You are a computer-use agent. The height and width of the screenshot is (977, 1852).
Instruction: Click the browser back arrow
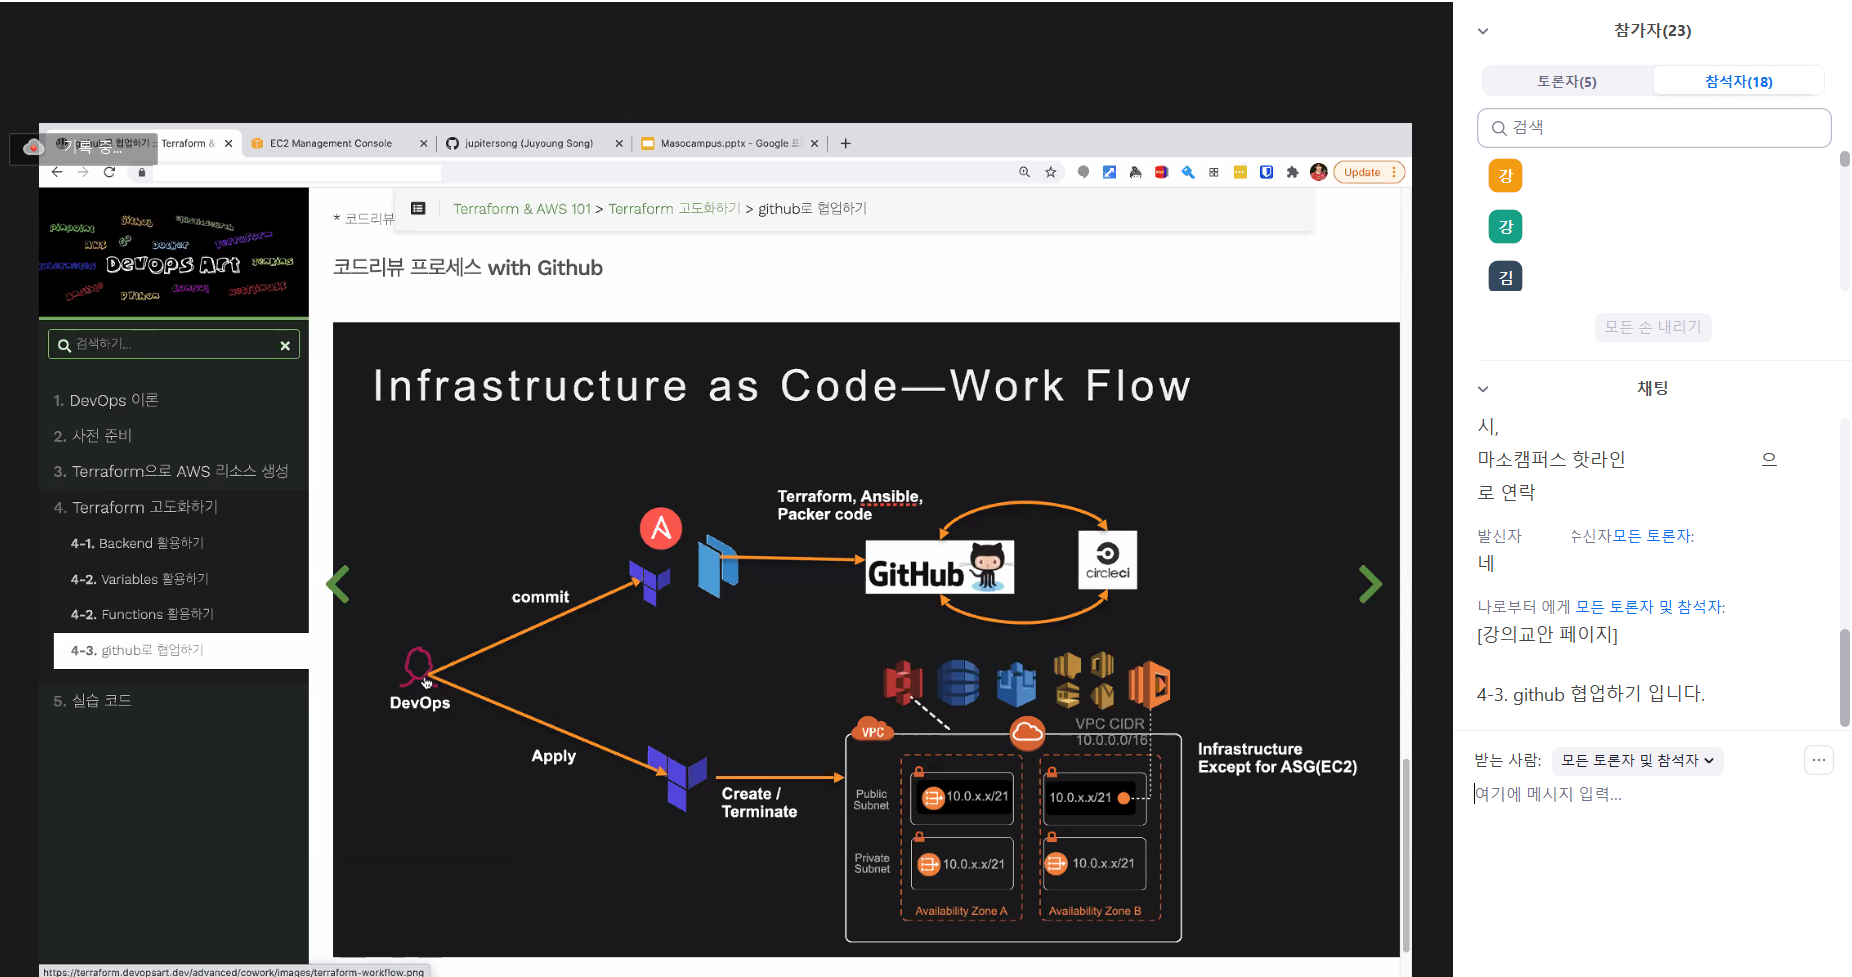pyautogui.click(x=57, y=172)
